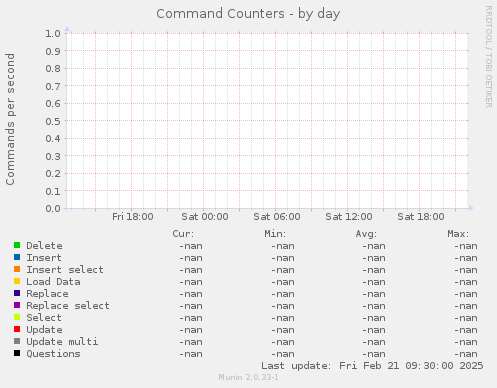The height and width of the screenshot is (388, 497).
Task: Click the lime Select legend swatch
Action: [17, 317]
